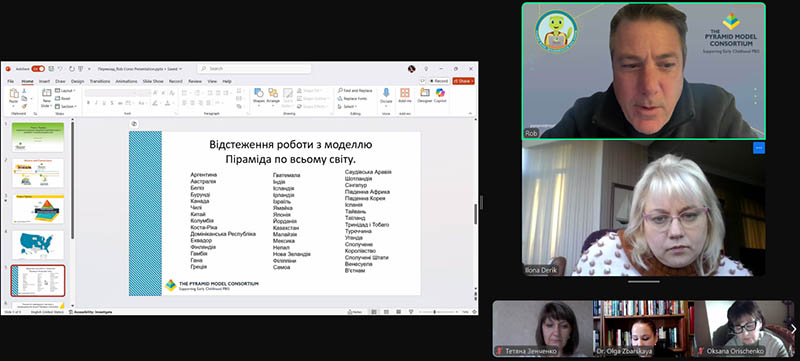Open the Shapes gallery

pos(259,95)
